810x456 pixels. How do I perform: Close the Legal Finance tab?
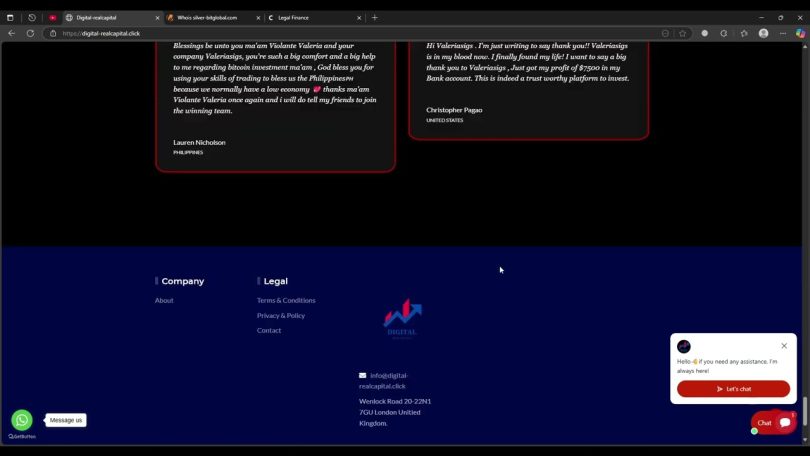[359, 18]
